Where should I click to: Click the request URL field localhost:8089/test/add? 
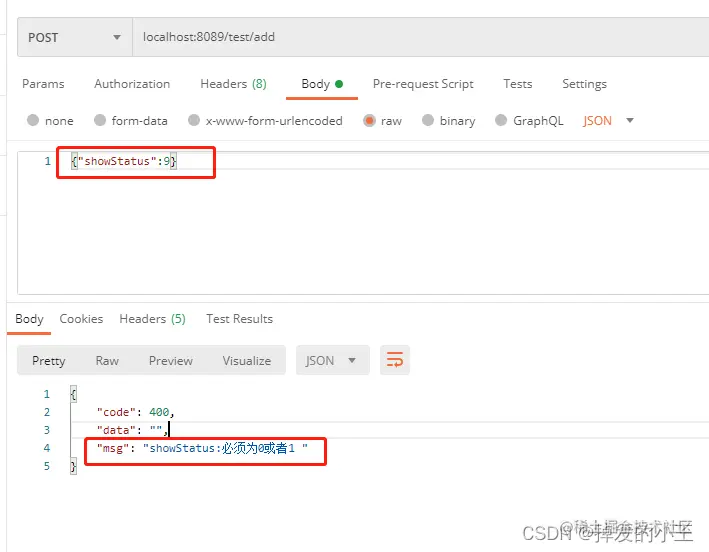coord(421,38)
